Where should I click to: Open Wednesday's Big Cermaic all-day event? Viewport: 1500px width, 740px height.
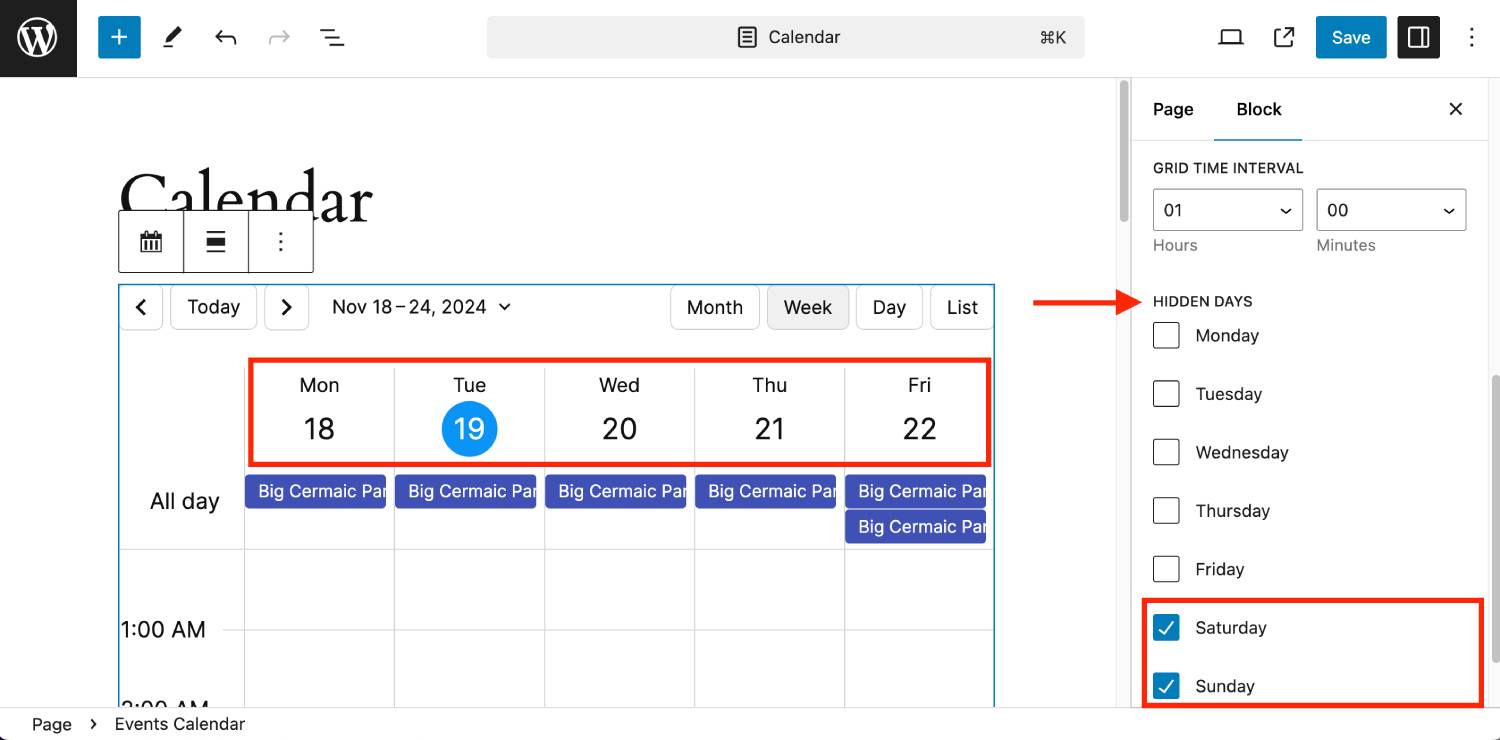(x=615, y=491)
